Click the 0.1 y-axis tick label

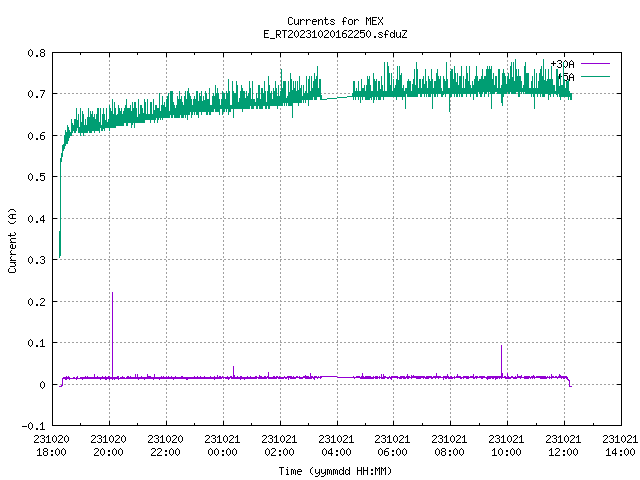point(36,343)
